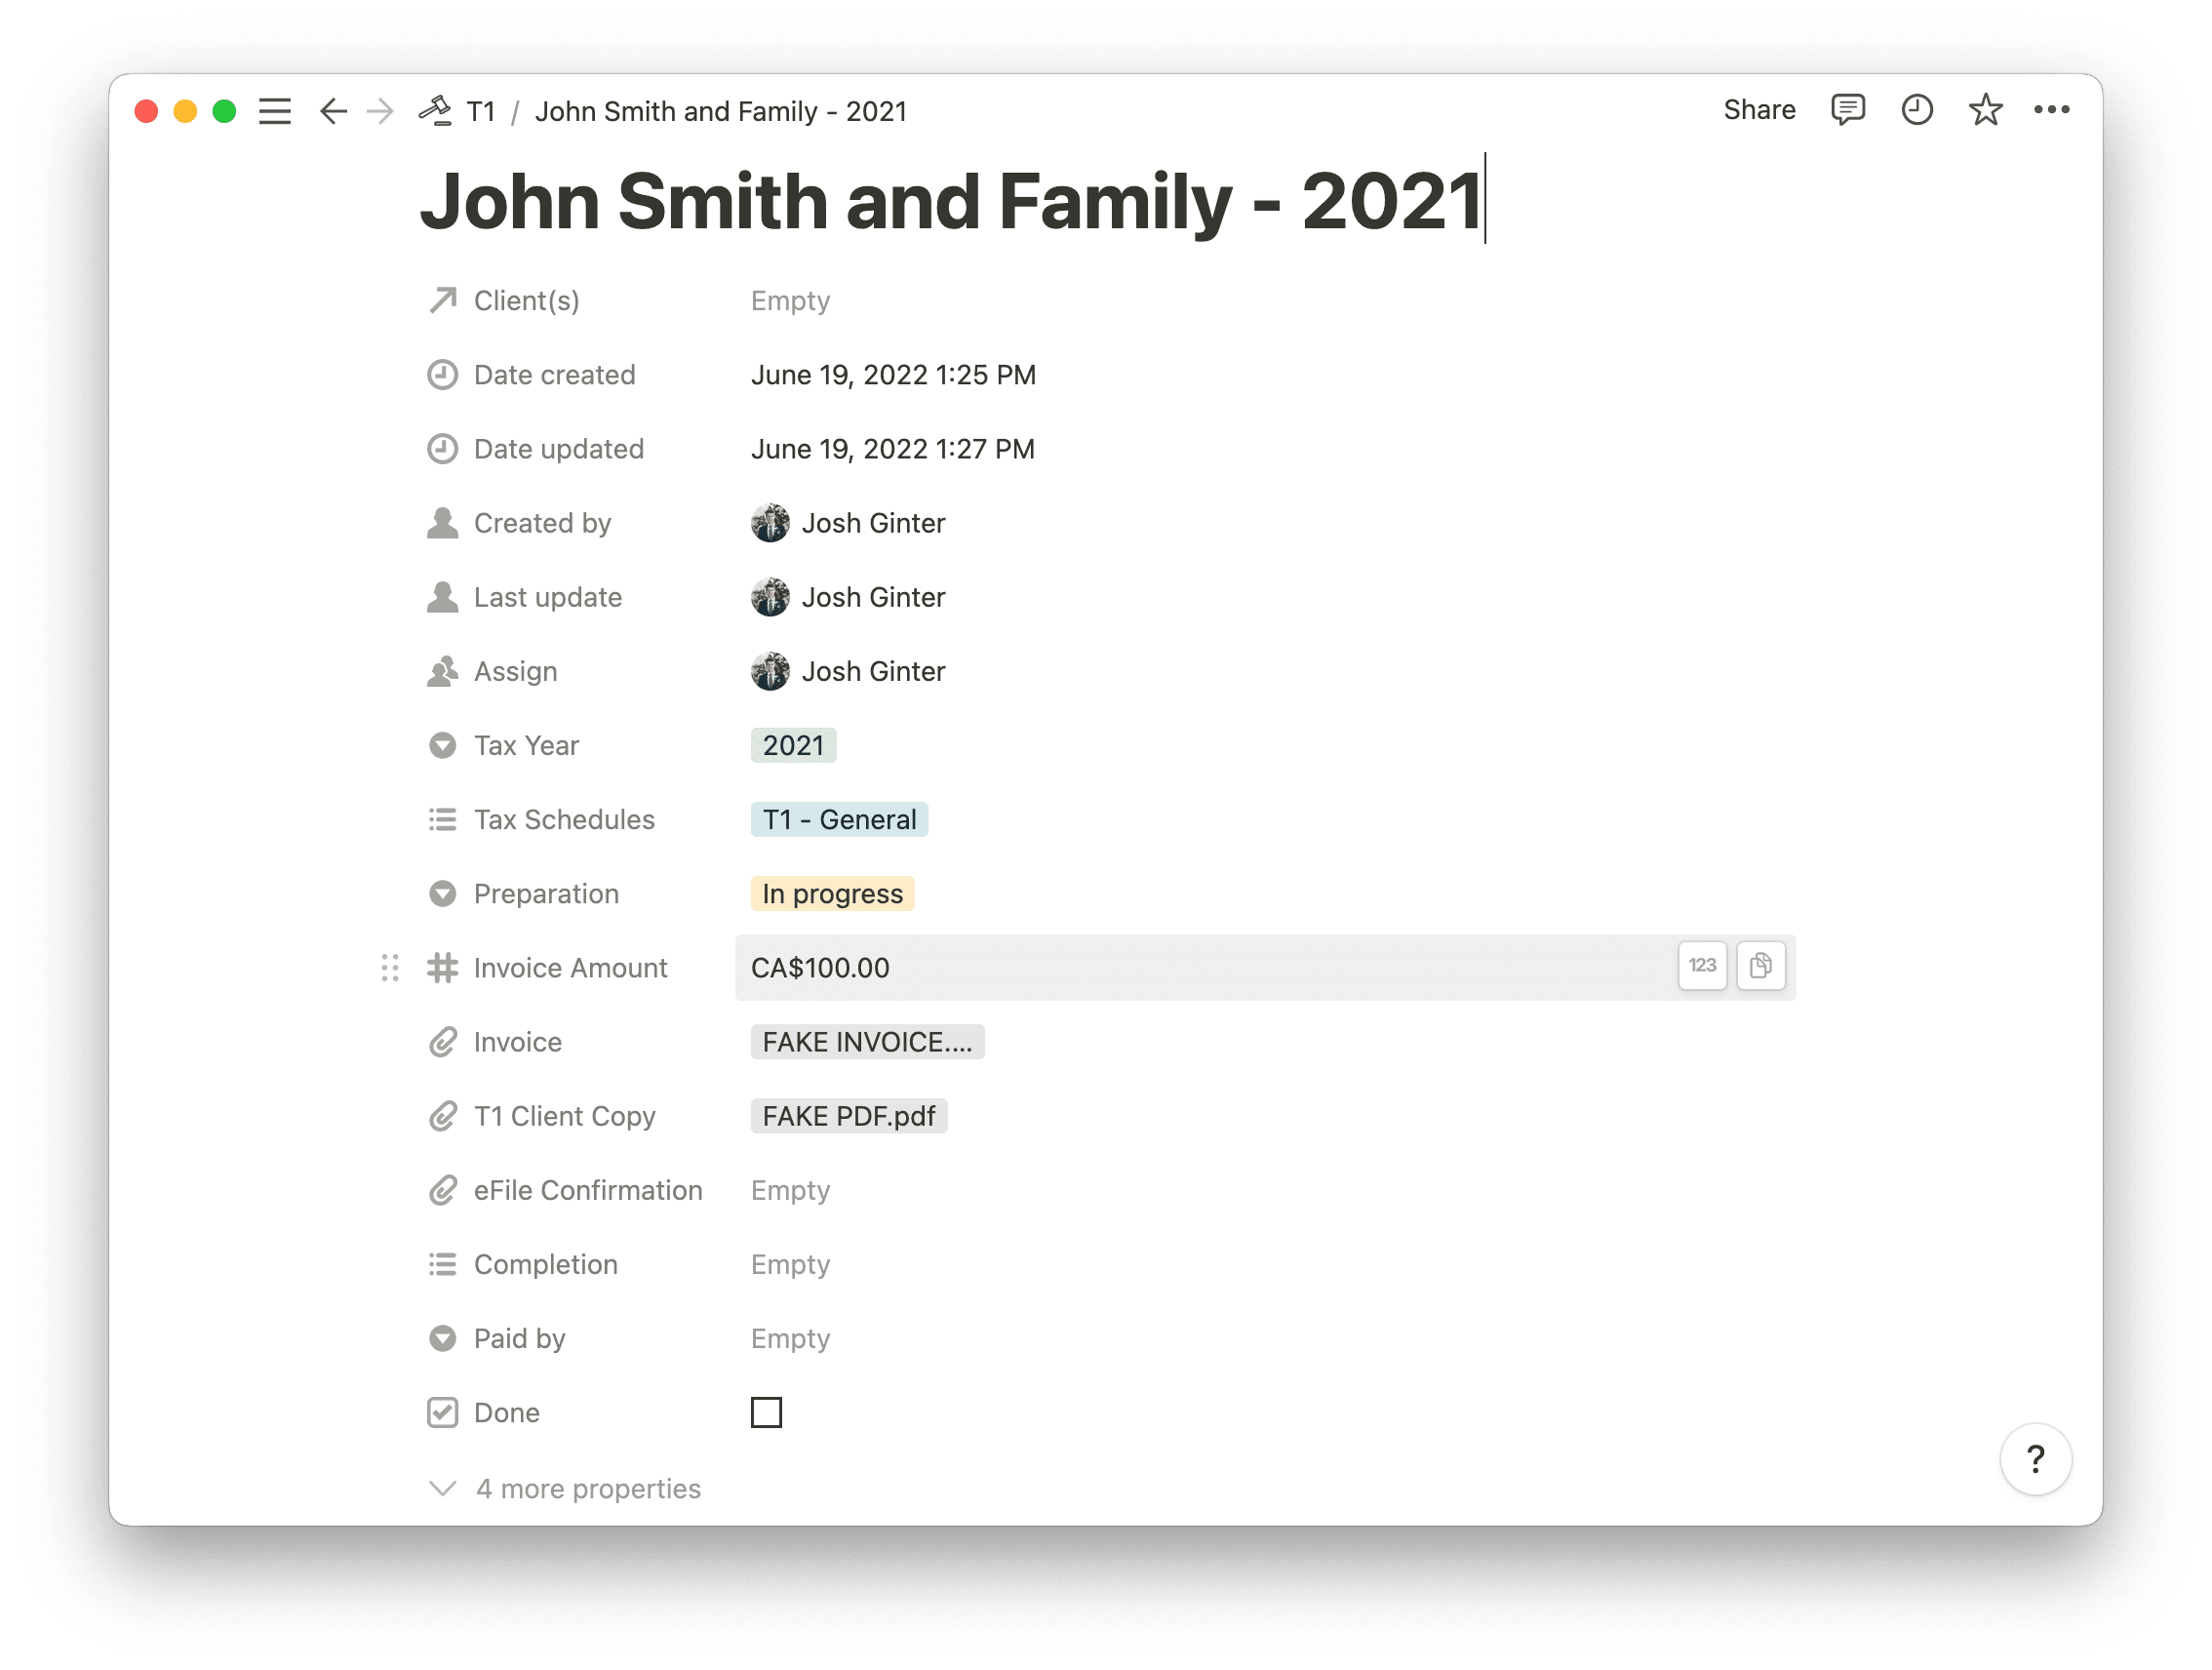Click the Tax Year select icon
Viewport: 2212px width, 1670px height.
[x=443, y=745]
